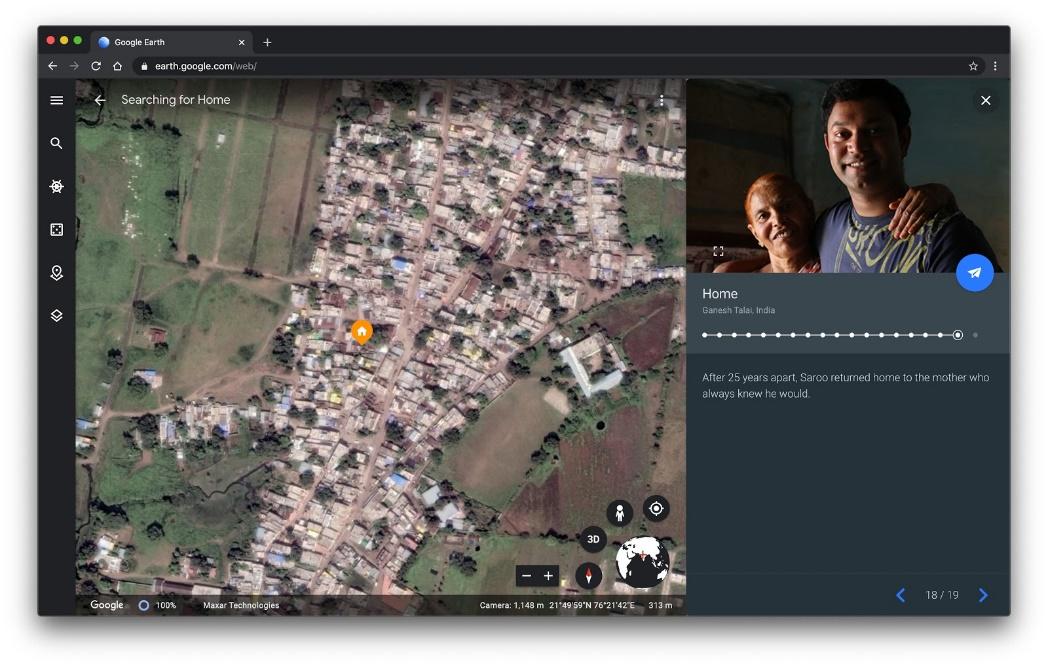Click the Home heading in the panel

click(720, 294)
